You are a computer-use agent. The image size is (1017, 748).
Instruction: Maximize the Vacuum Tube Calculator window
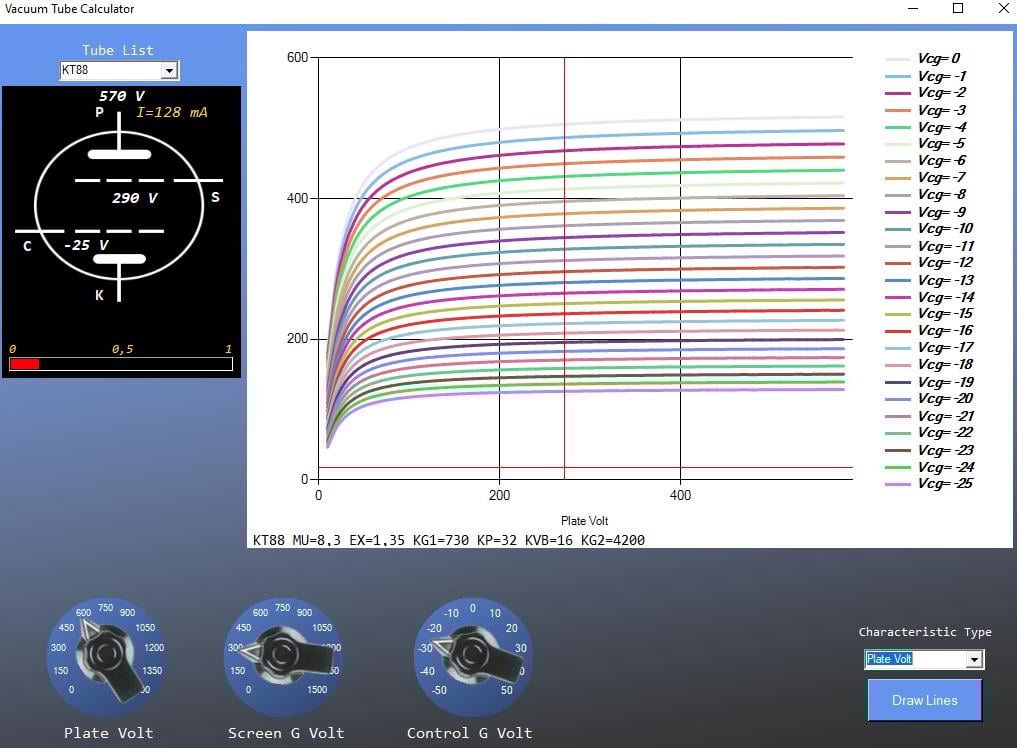pyautogui.click(x=957, y=9)
